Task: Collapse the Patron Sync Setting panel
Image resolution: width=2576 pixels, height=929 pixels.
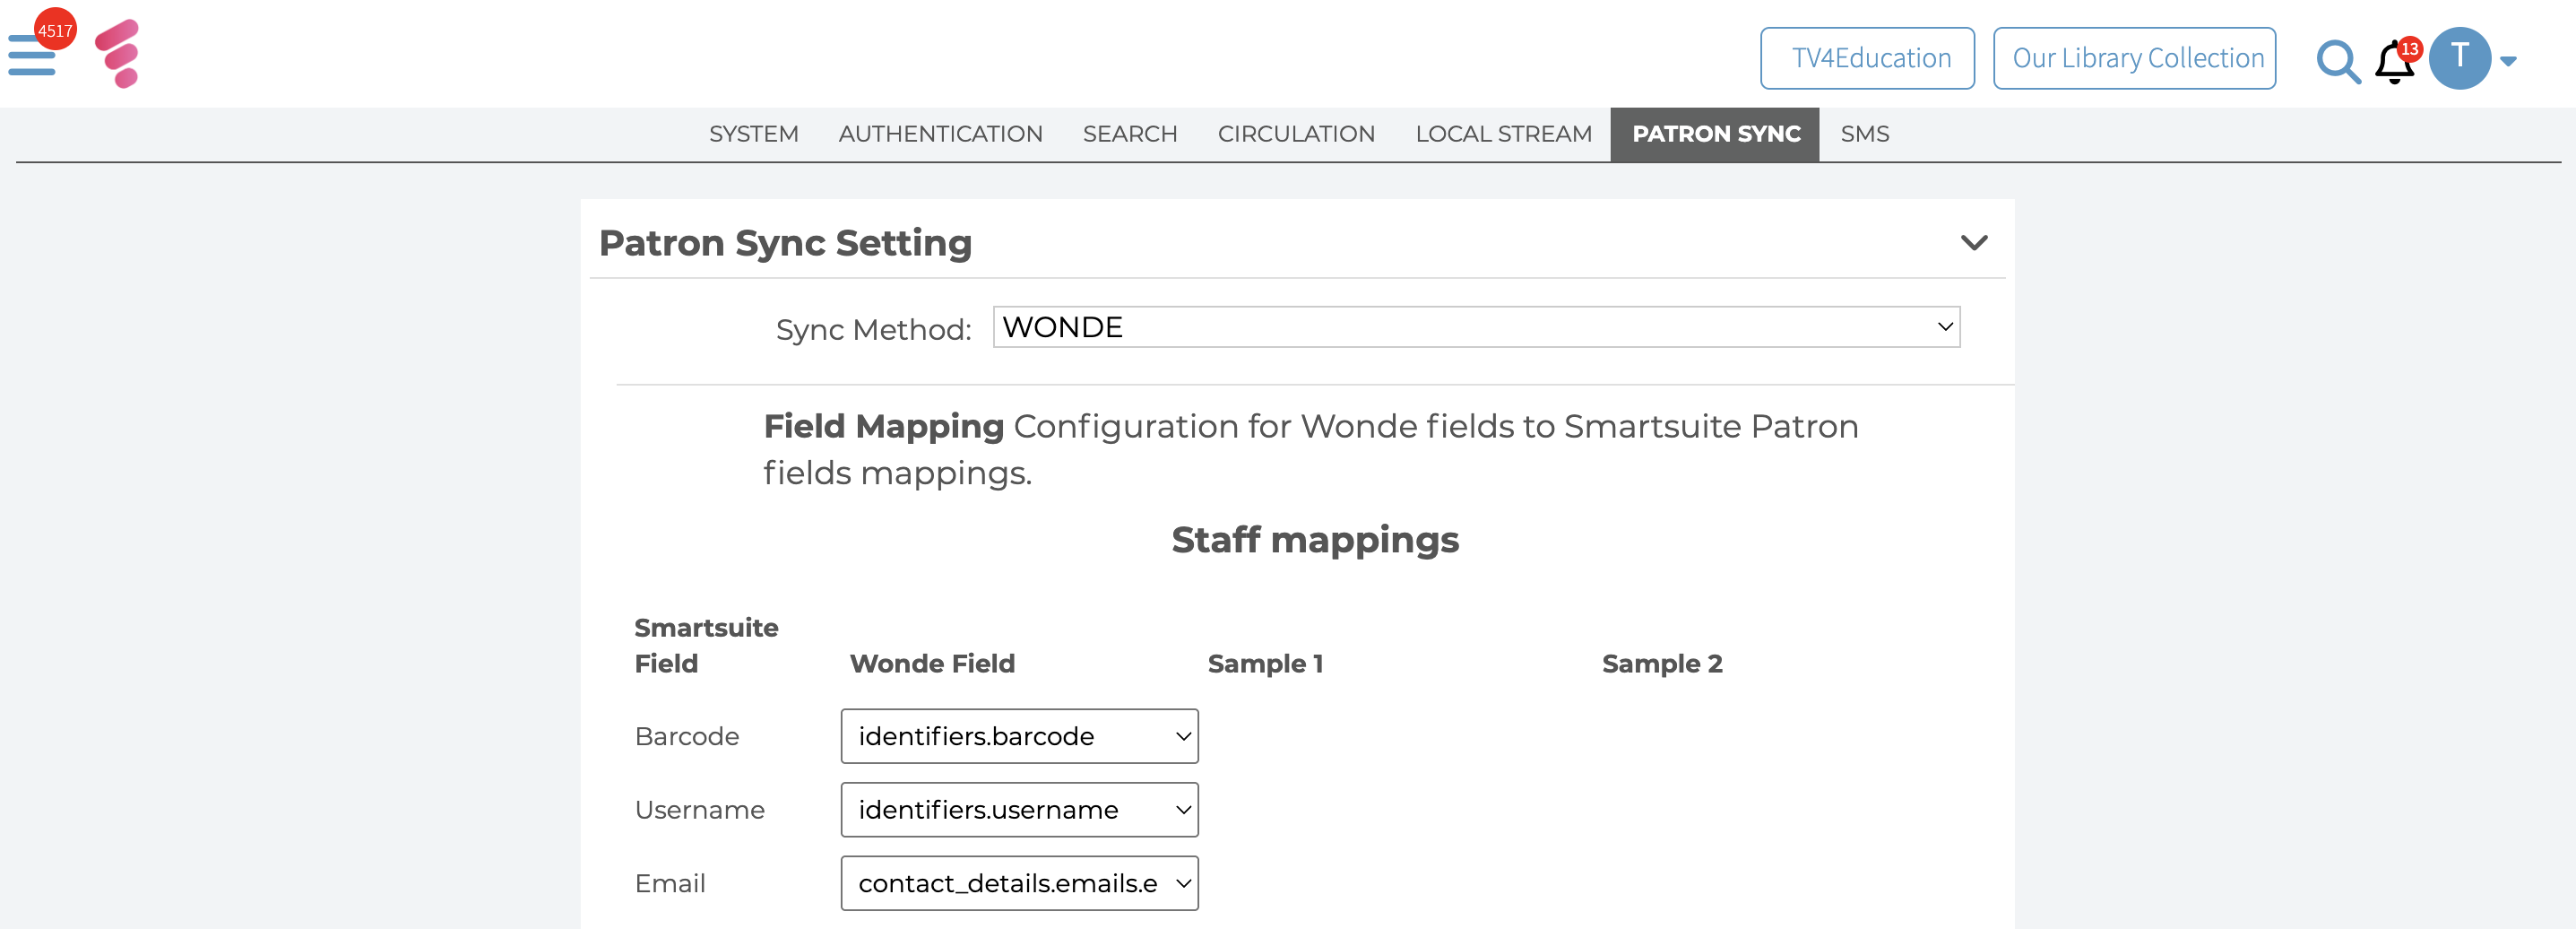Action: click(x=1973, y=243)
